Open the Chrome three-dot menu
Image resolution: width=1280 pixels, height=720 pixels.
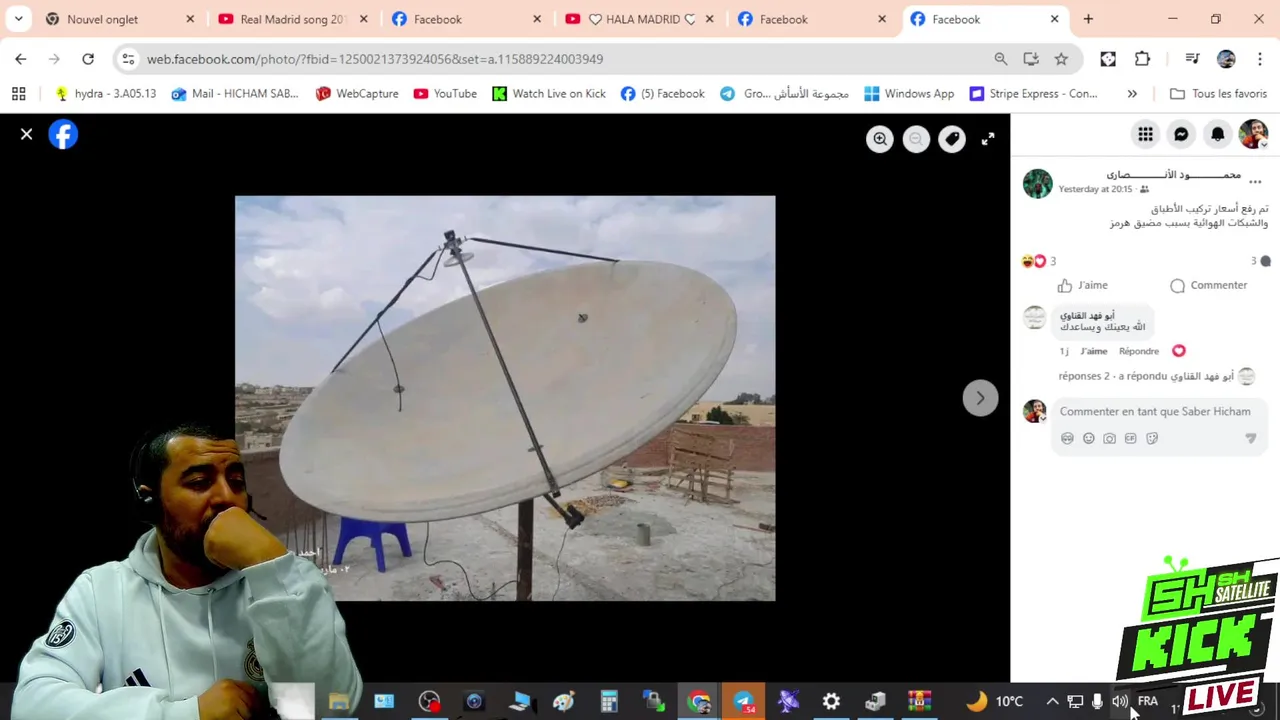[1259, 59]
